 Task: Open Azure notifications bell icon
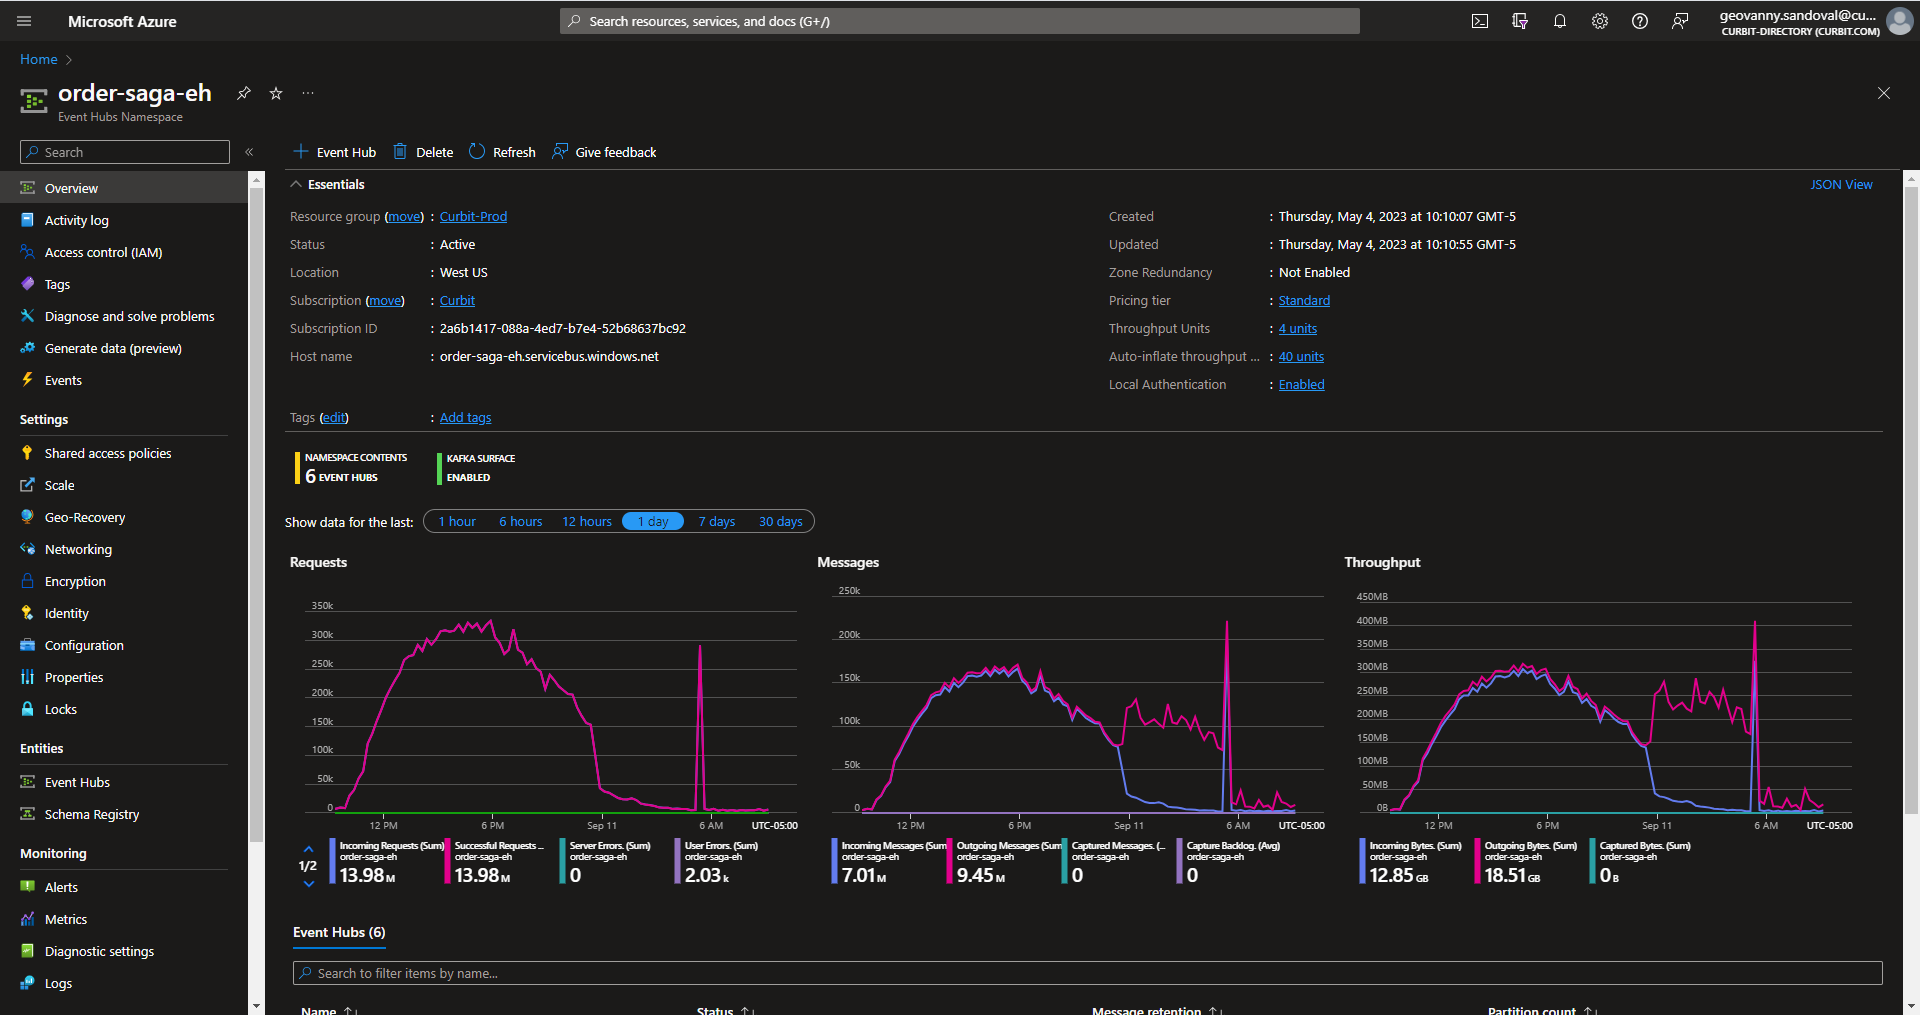tap(1559, 20)
